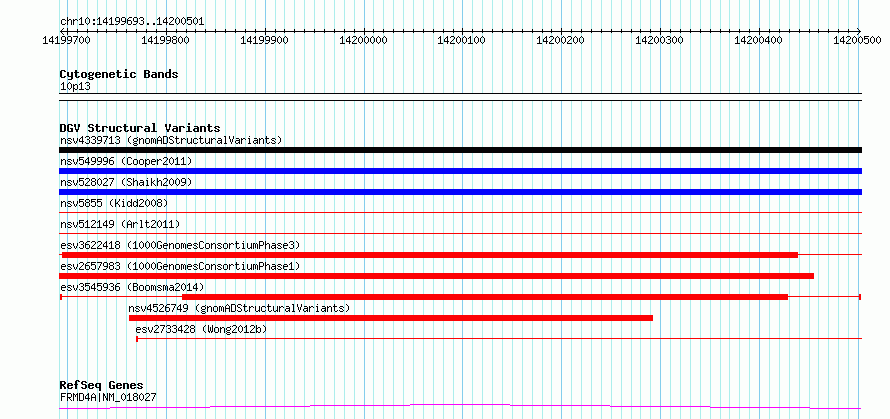890x419 pixels.
Task: Click the 14200400 ruler position label
Action: [758, 40]
